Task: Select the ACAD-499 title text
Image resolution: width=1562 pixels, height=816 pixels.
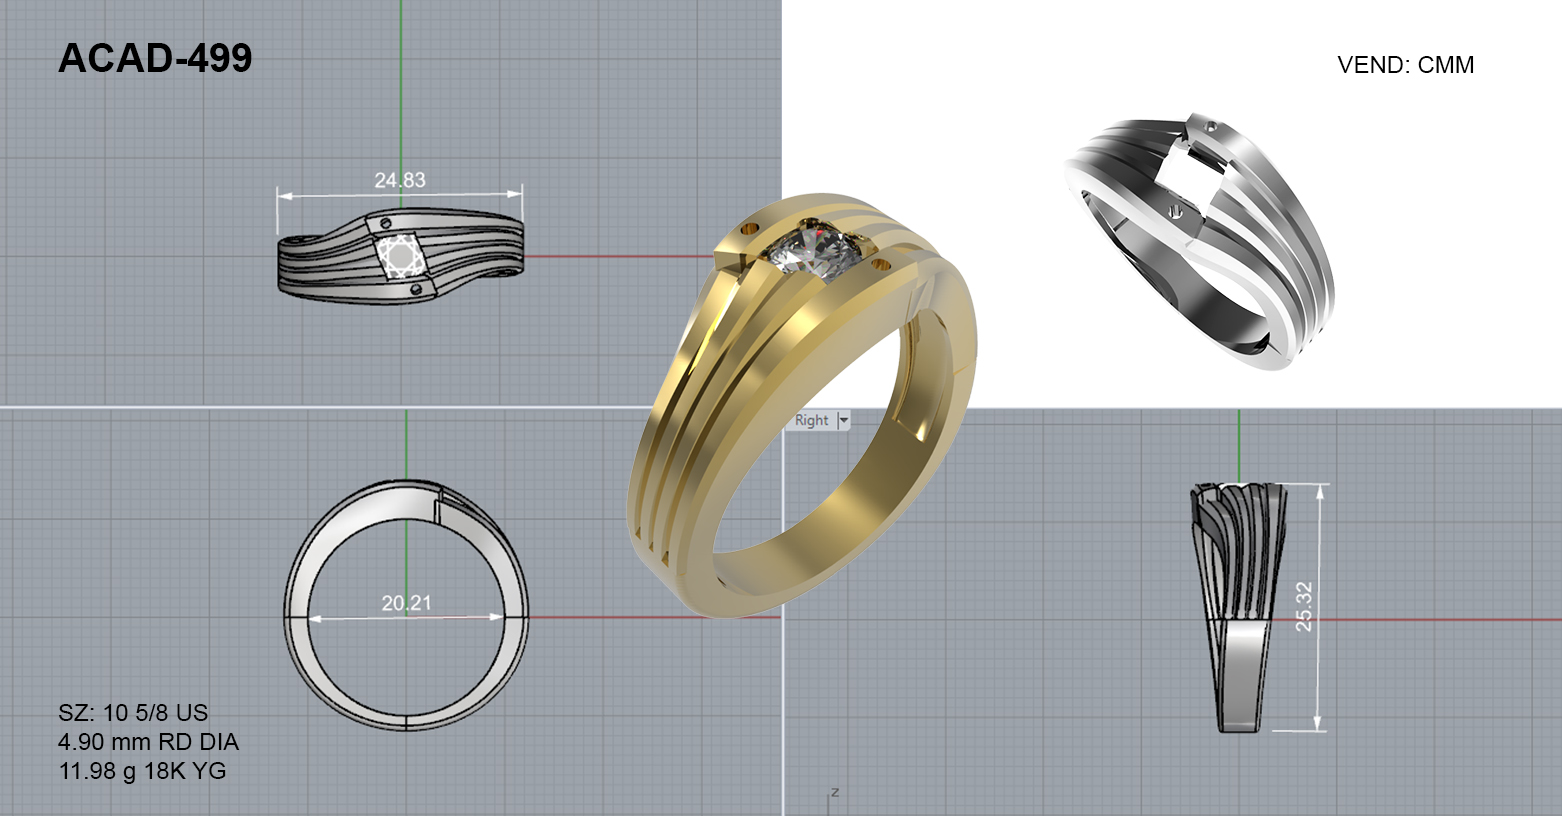Action: point(155,59)
